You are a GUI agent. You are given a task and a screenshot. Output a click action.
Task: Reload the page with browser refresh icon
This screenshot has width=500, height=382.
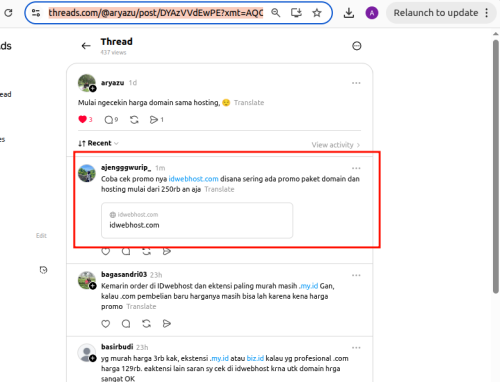point(8,13)
